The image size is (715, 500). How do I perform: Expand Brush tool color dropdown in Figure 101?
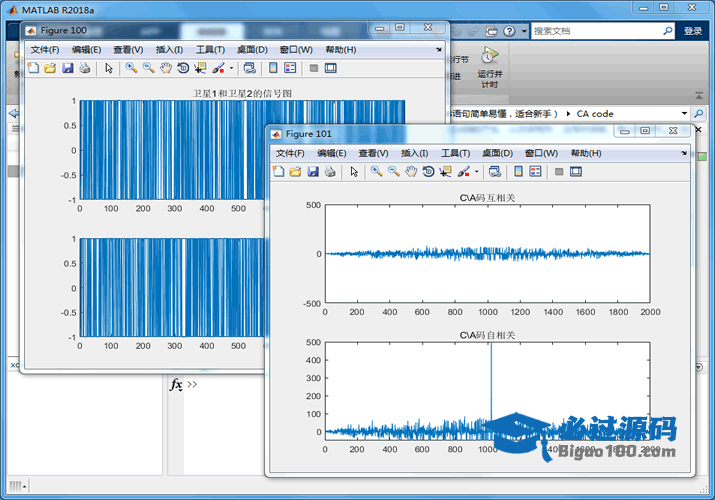[476, 172]
